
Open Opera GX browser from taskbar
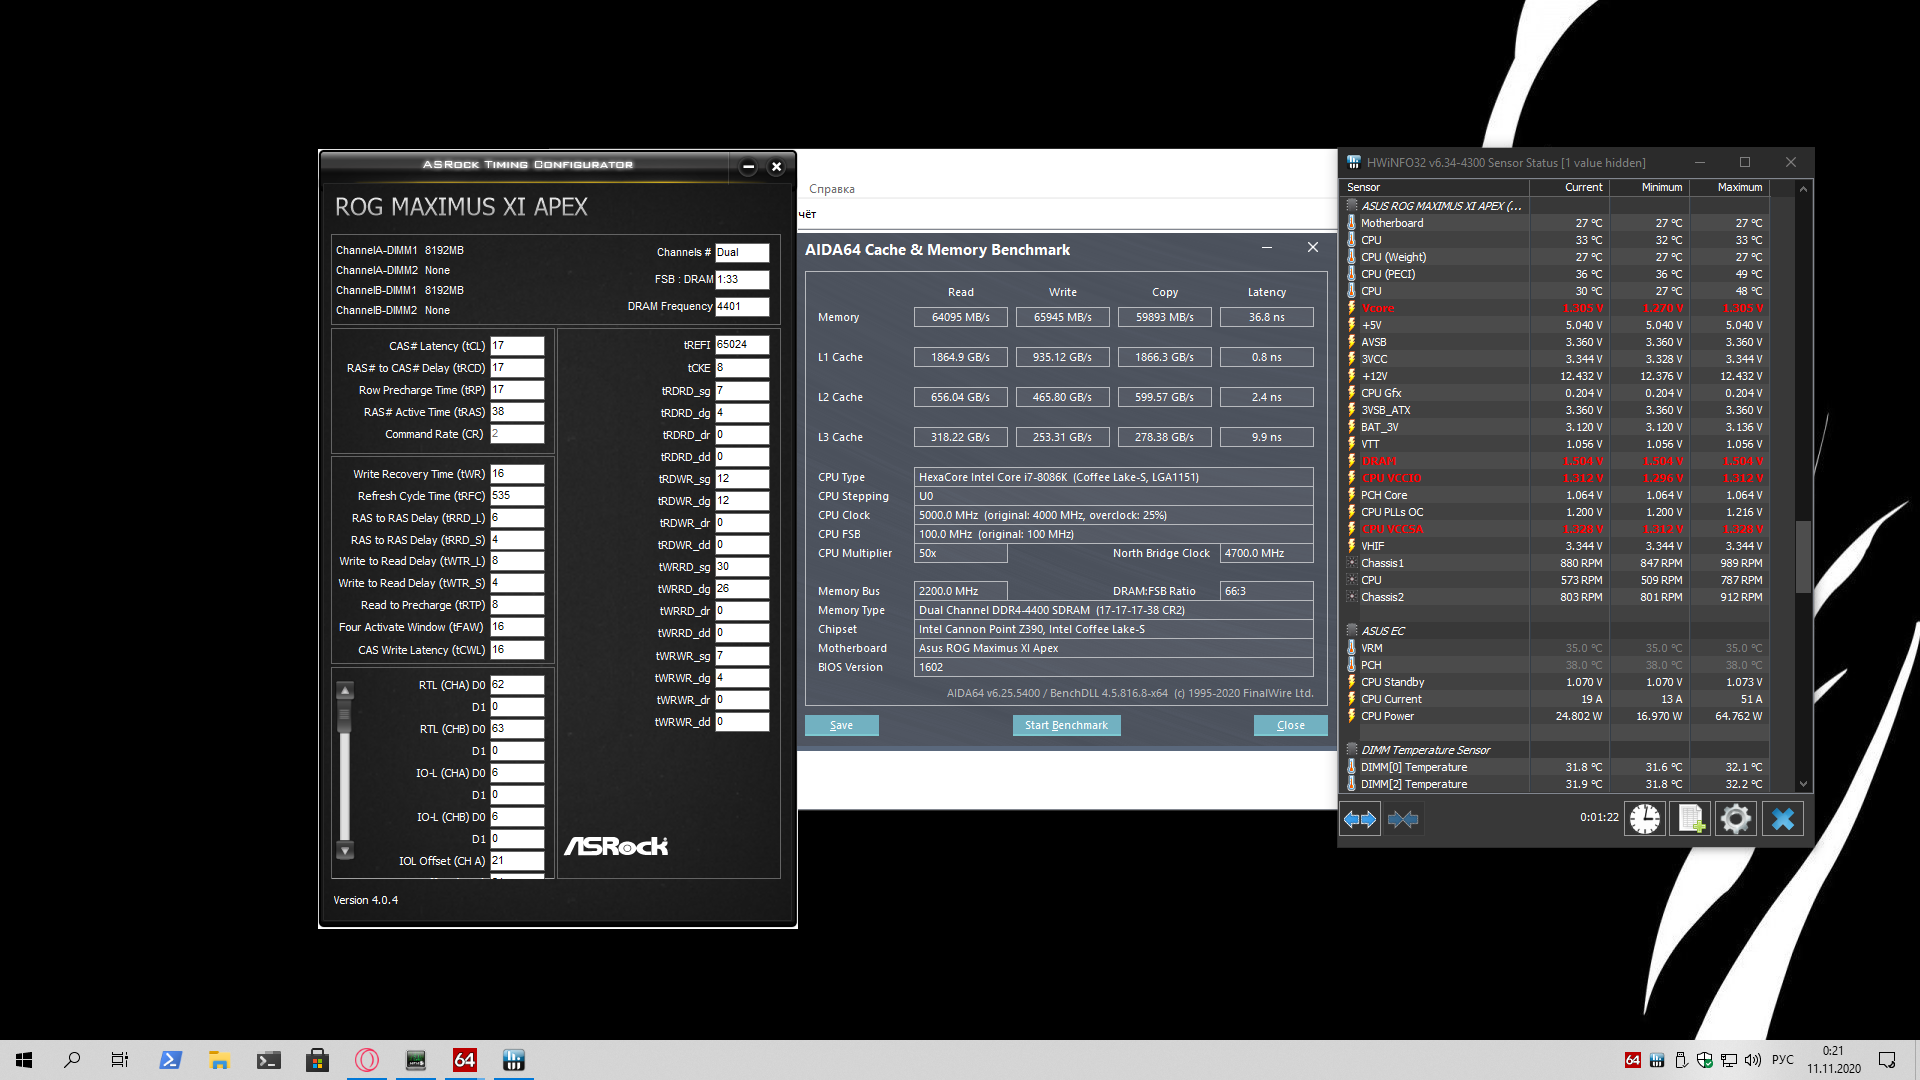click(x=367, y=1060)
